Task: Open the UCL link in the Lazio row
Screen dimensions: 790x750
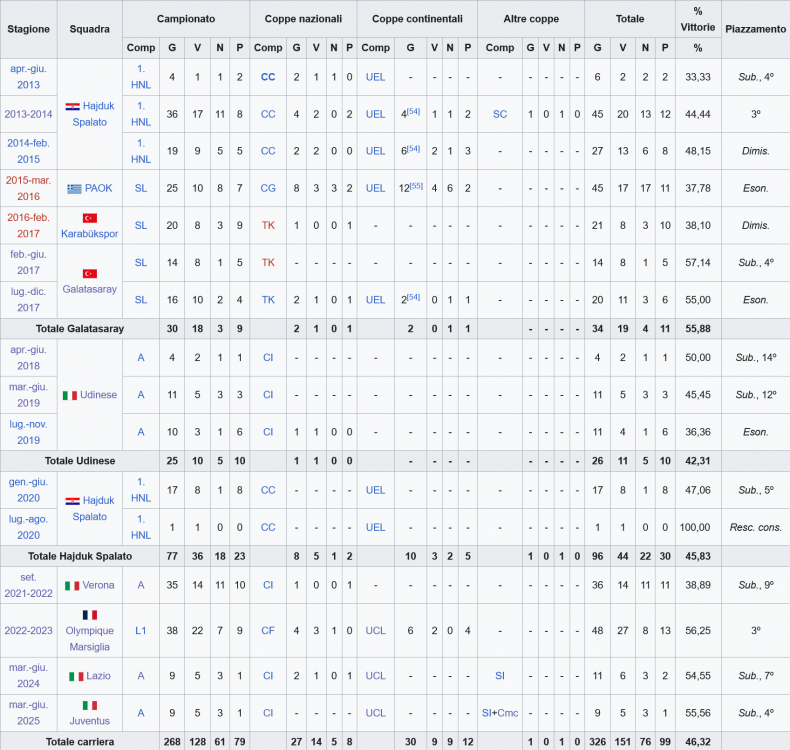Action: click(x=375, y=676)
